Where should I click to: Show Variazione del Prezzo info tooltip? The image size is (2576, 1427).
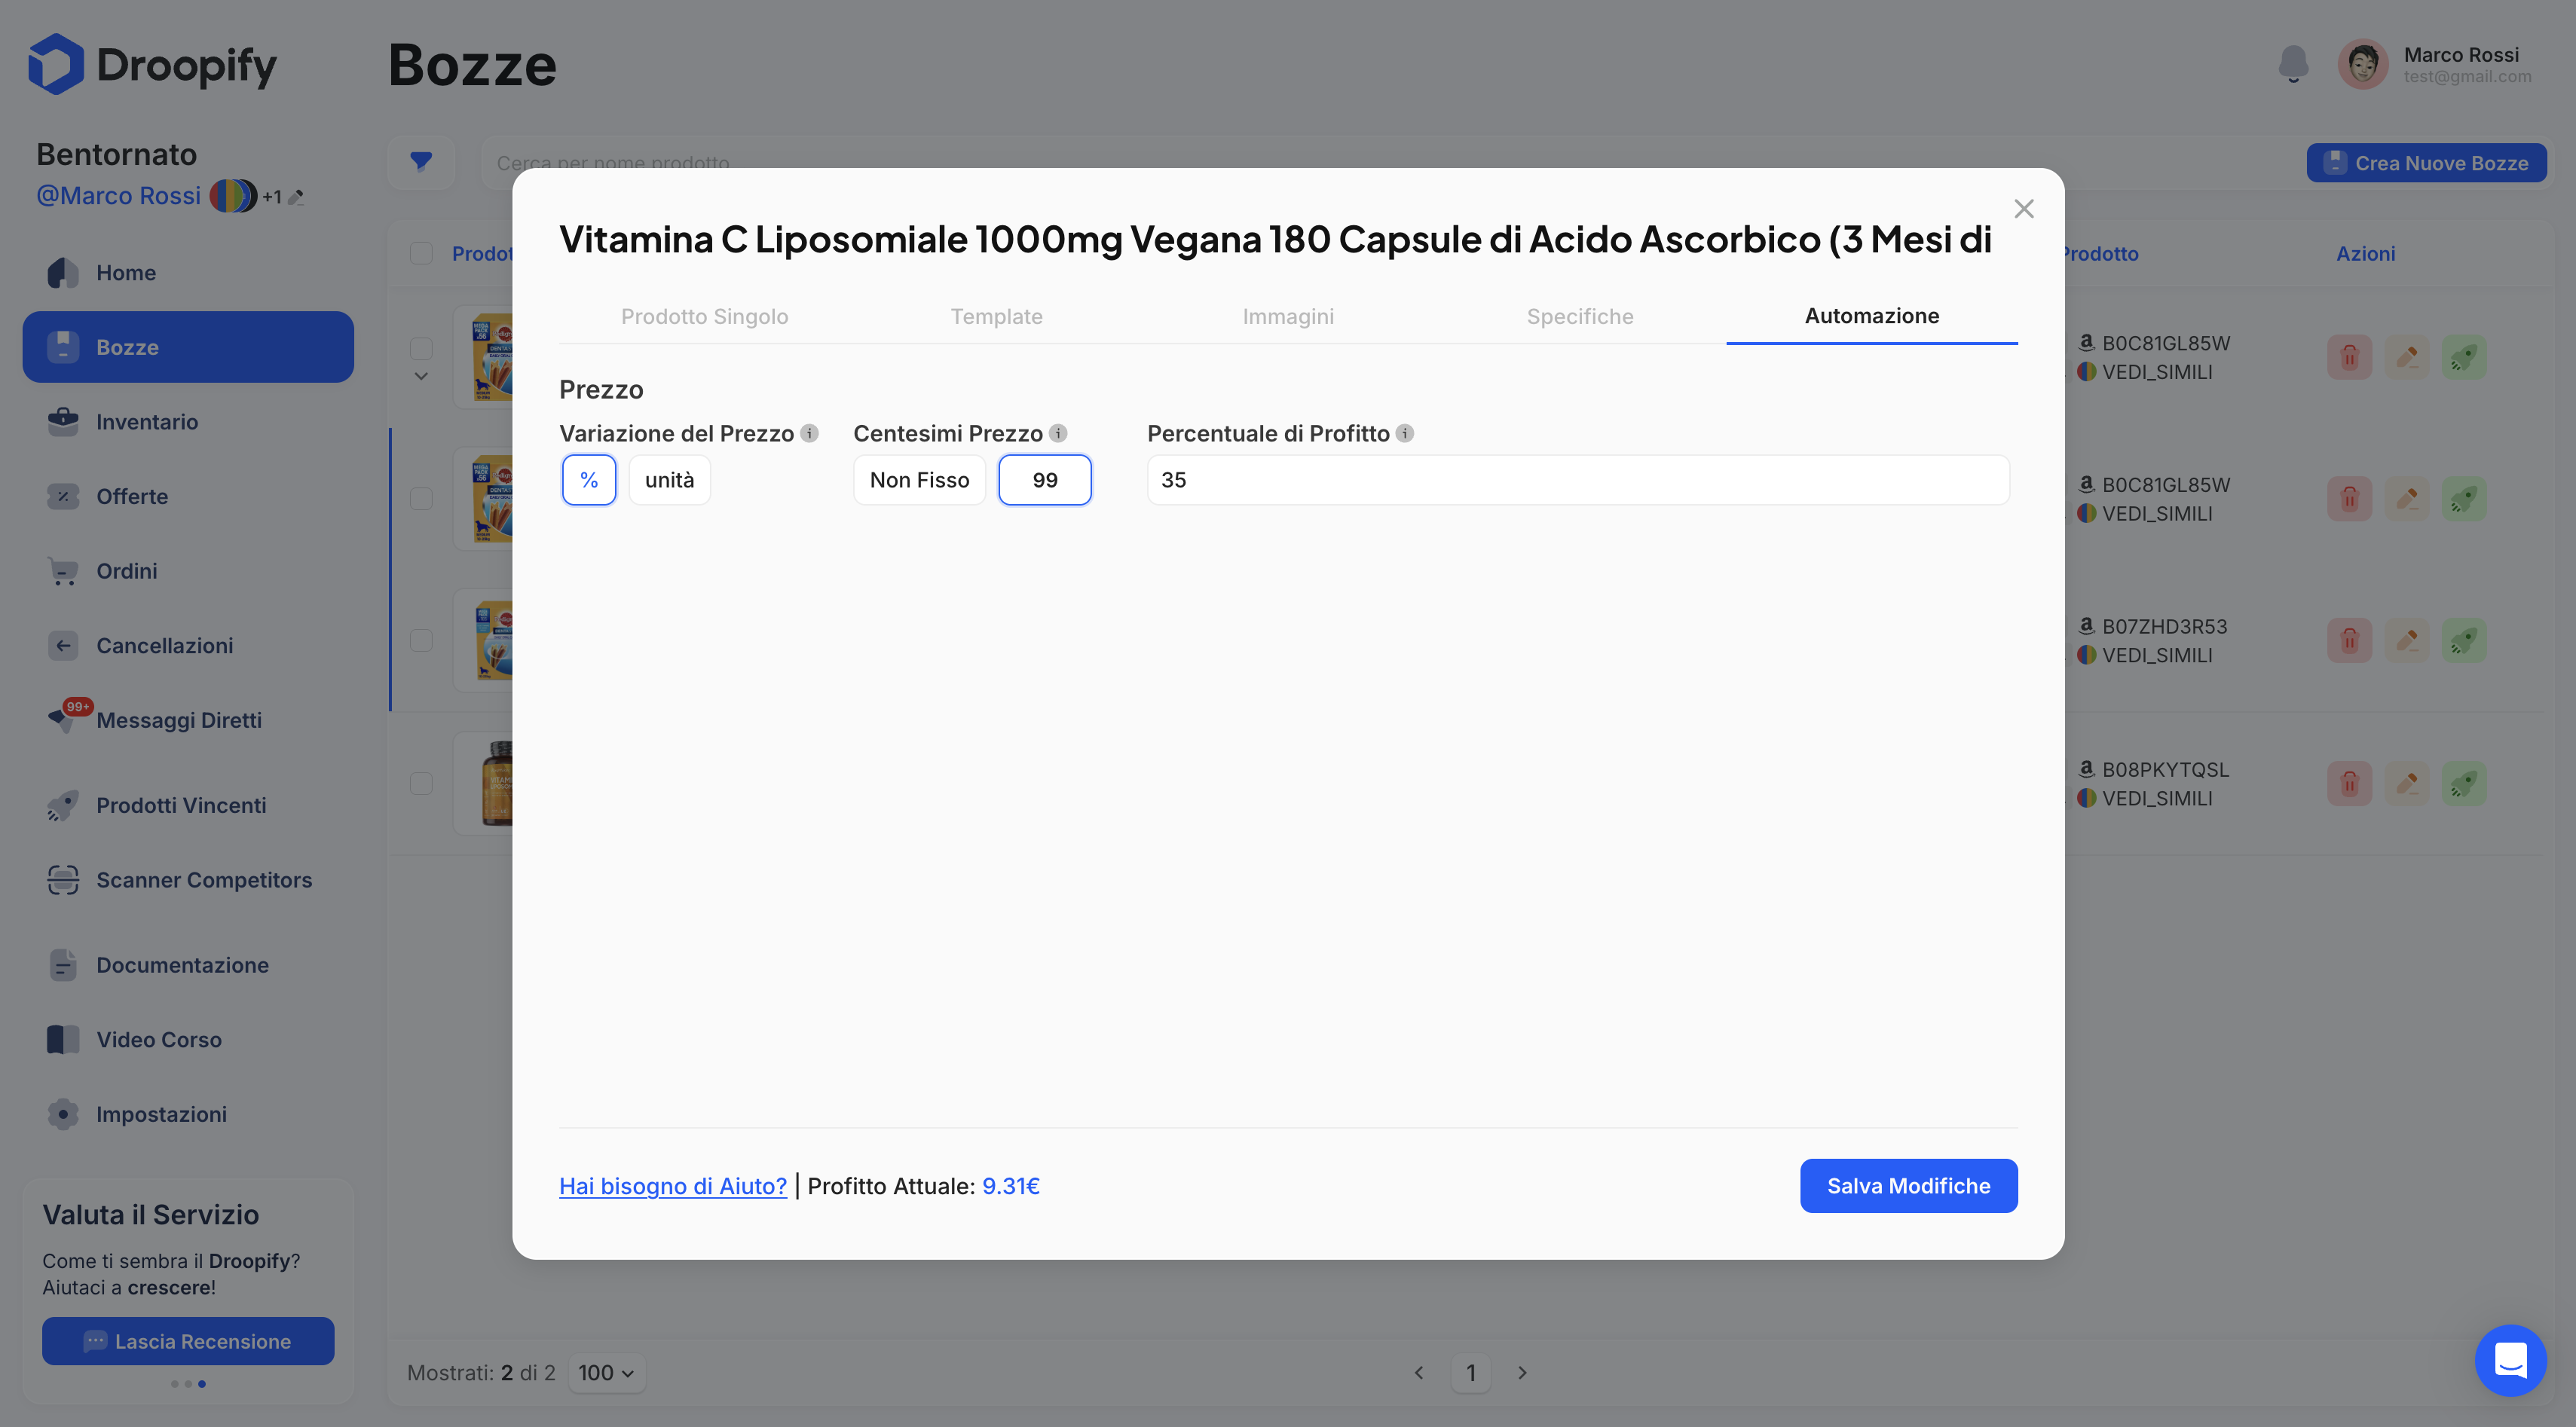[810, 433]
